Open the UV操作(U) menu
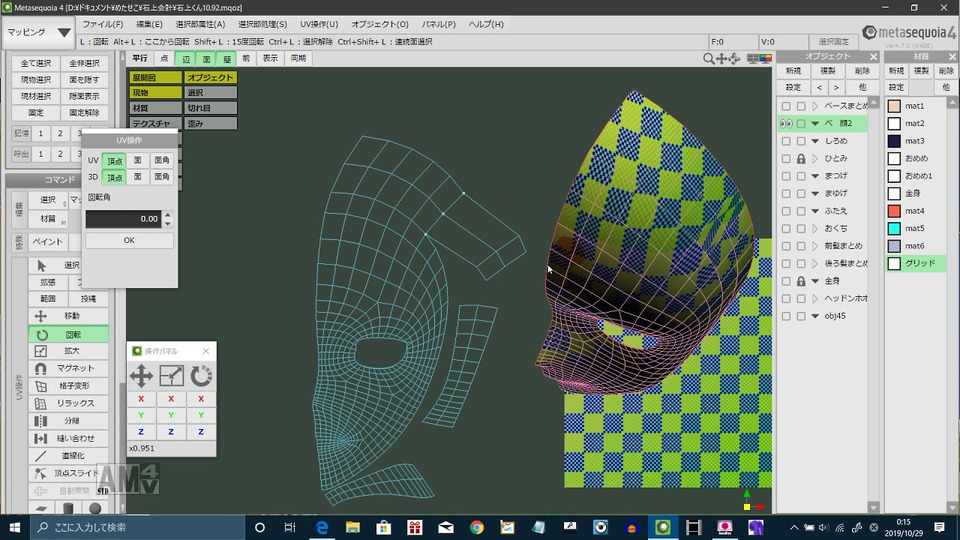The height and width of the screenshot is (540, 960). coord(319,24)
